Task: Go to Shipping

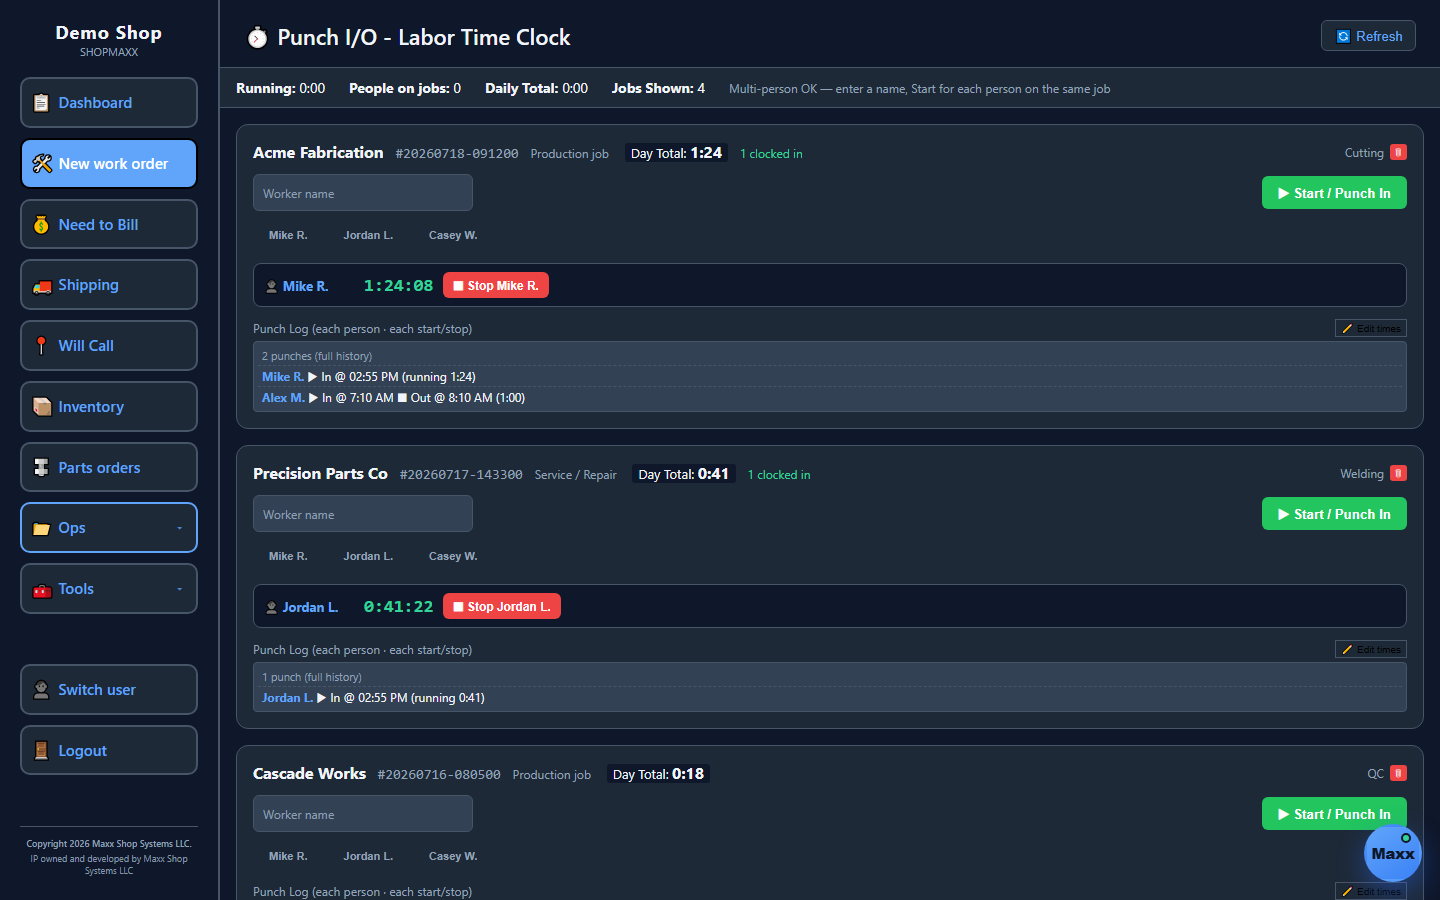Action: 109,285
